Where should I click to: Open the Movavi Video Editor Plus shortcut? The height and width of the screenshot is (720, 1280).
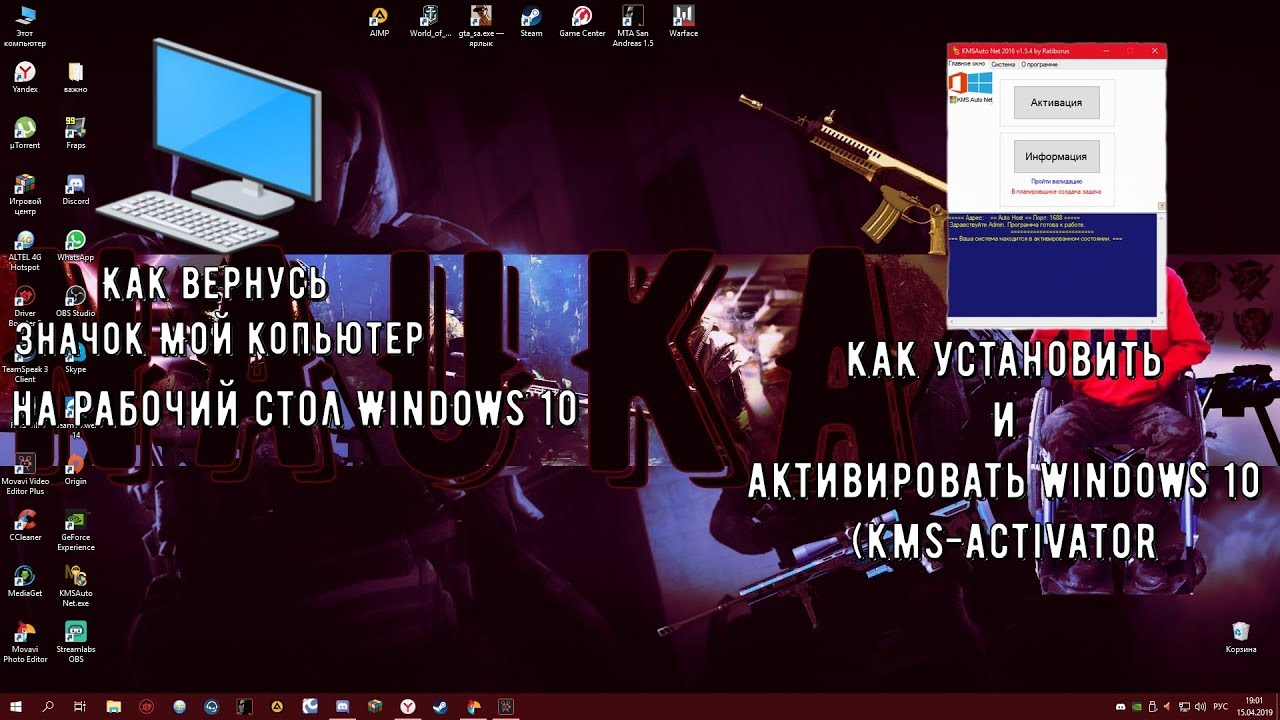(25, 474)
